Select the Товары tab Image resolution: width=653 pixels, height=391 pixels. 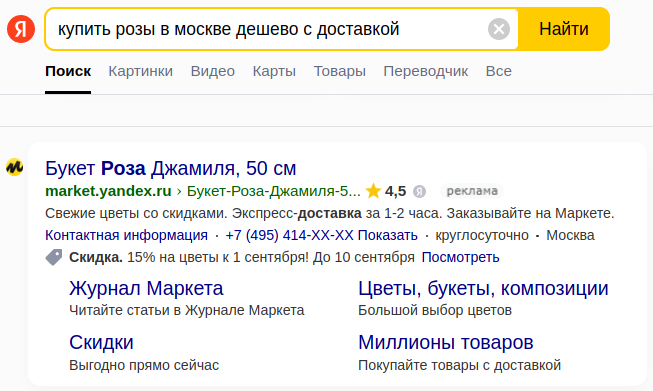coord(339,71)
